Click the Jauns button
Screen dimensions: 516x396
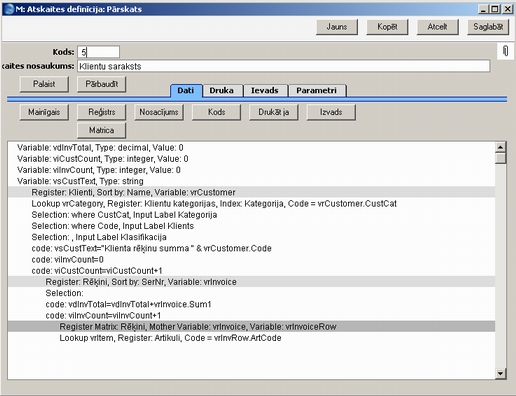coord(337,27)
